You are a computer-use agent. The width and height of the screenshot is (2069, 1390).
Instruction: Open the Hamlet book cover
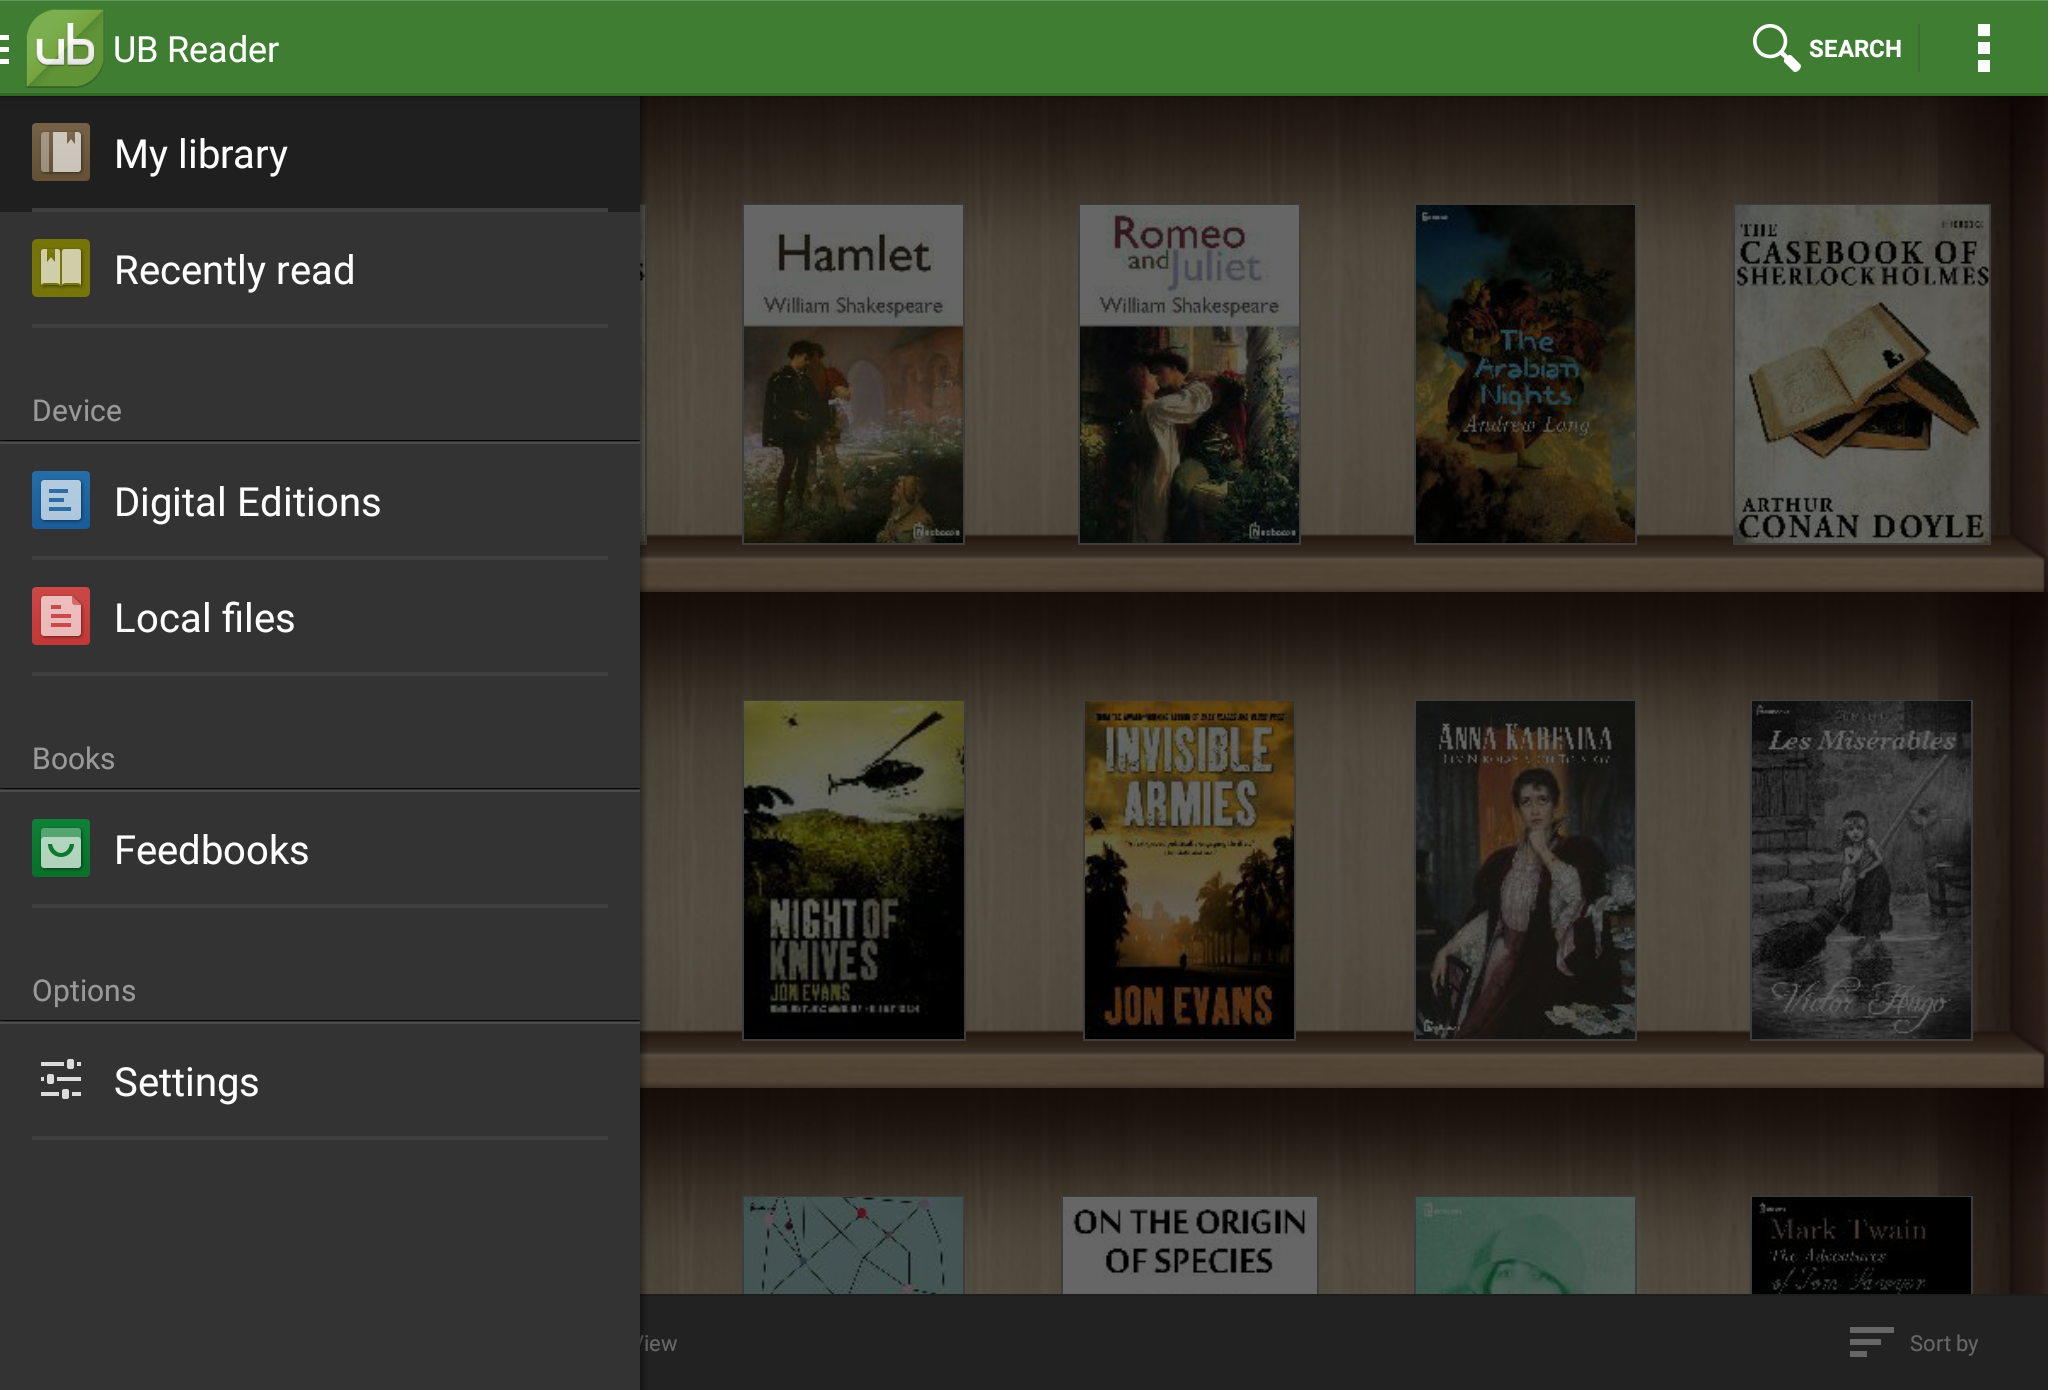[x=853, y=374]
